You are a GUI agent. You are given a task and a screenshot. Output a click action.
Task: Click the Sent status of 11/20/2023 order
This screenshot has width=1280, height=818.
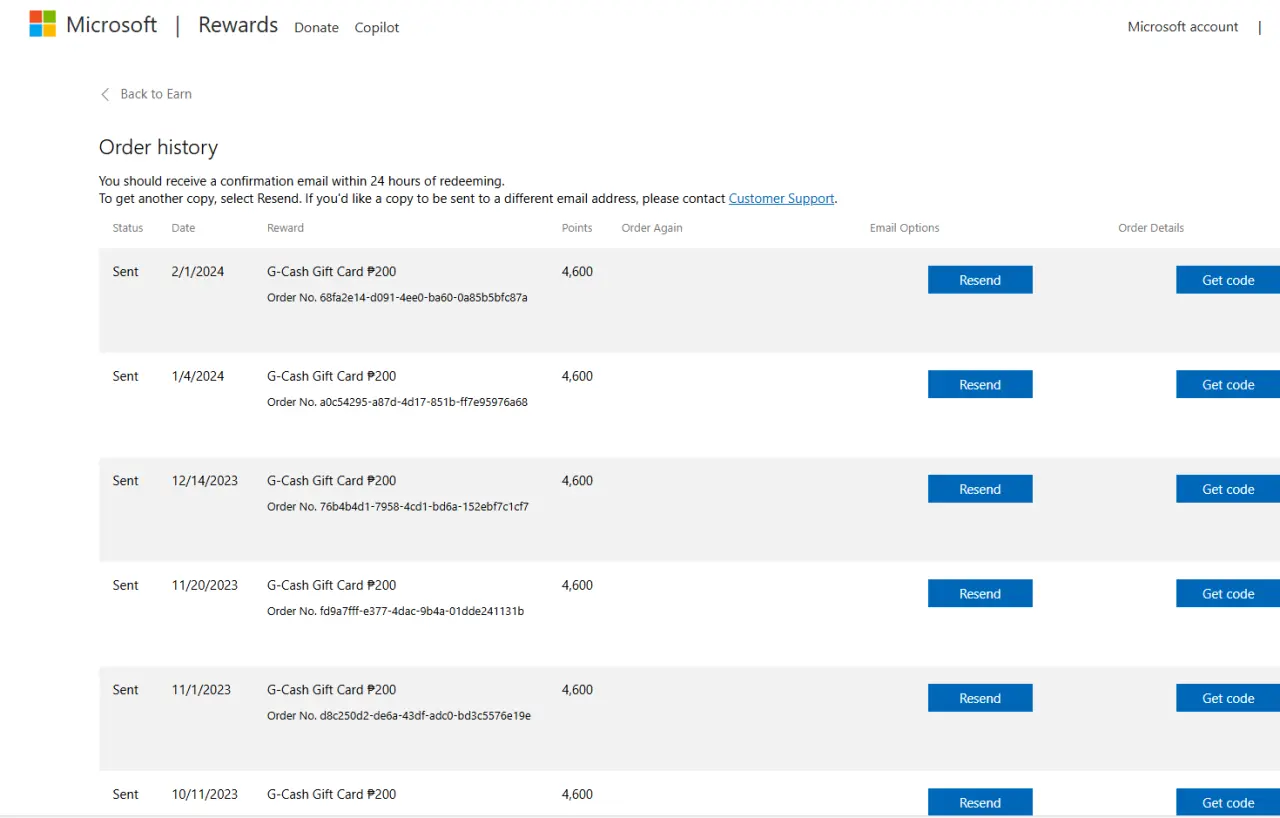click(x=126, y=586)
